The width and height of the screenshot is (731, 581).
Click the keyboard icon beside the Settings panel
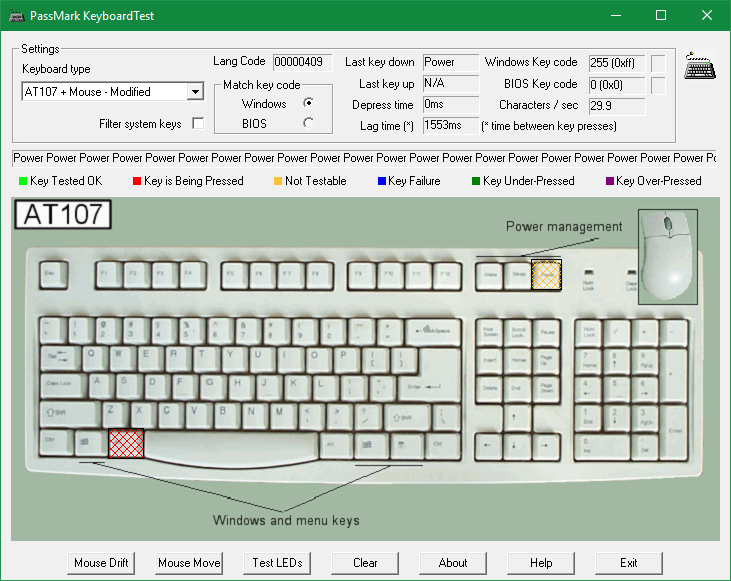click(700, 66)
